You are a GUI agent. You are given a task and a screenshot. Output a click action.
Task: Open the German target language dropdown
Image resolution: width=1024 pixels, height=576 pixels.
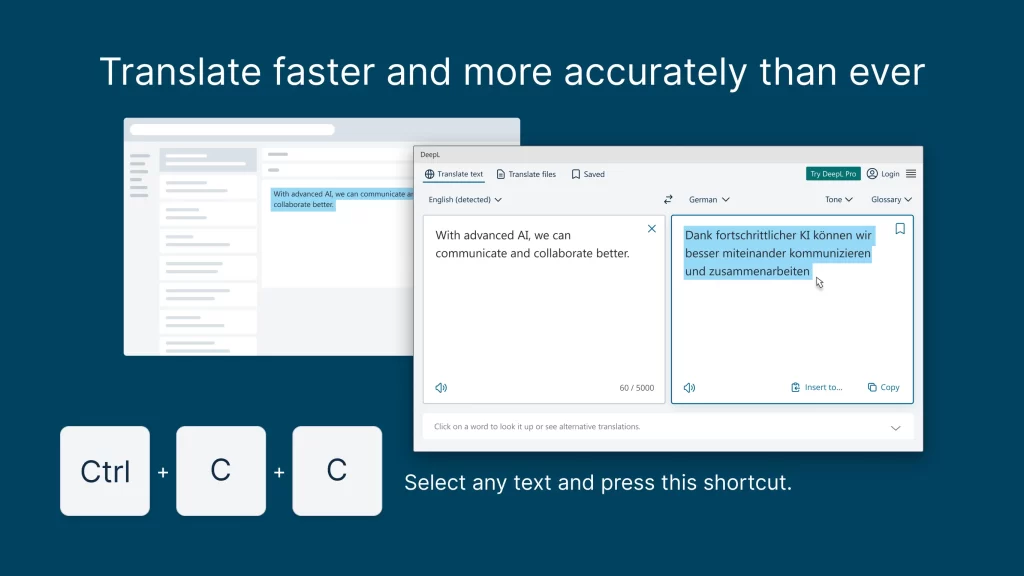click(709, 199)
